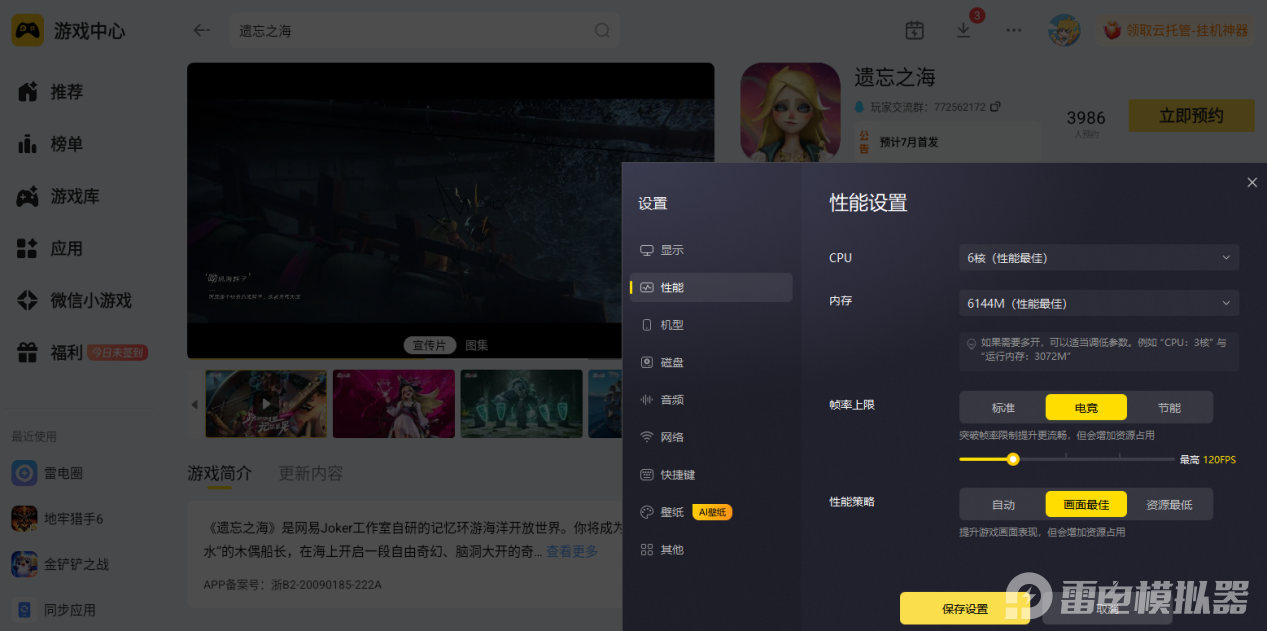Open the 网络 network settings tab

point(711,437)
